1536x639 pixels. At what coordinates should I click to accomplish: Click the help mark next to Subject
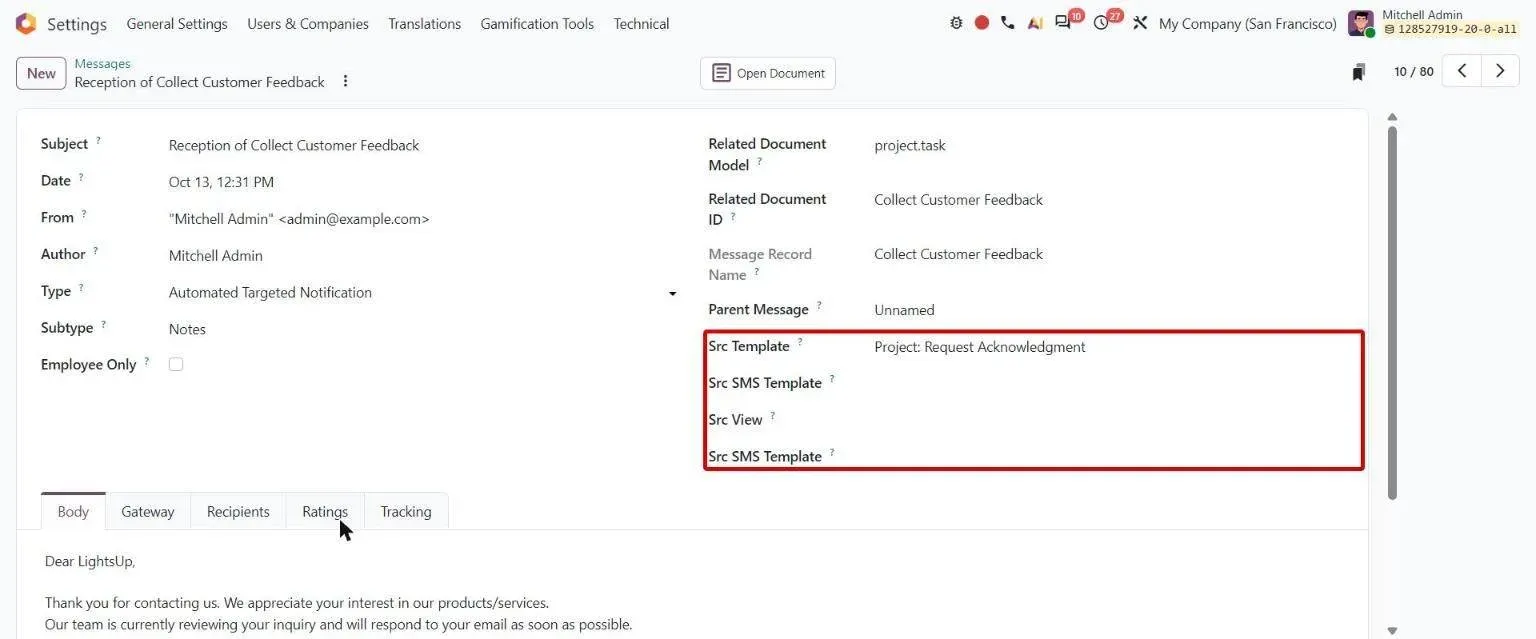pos(98,141)
